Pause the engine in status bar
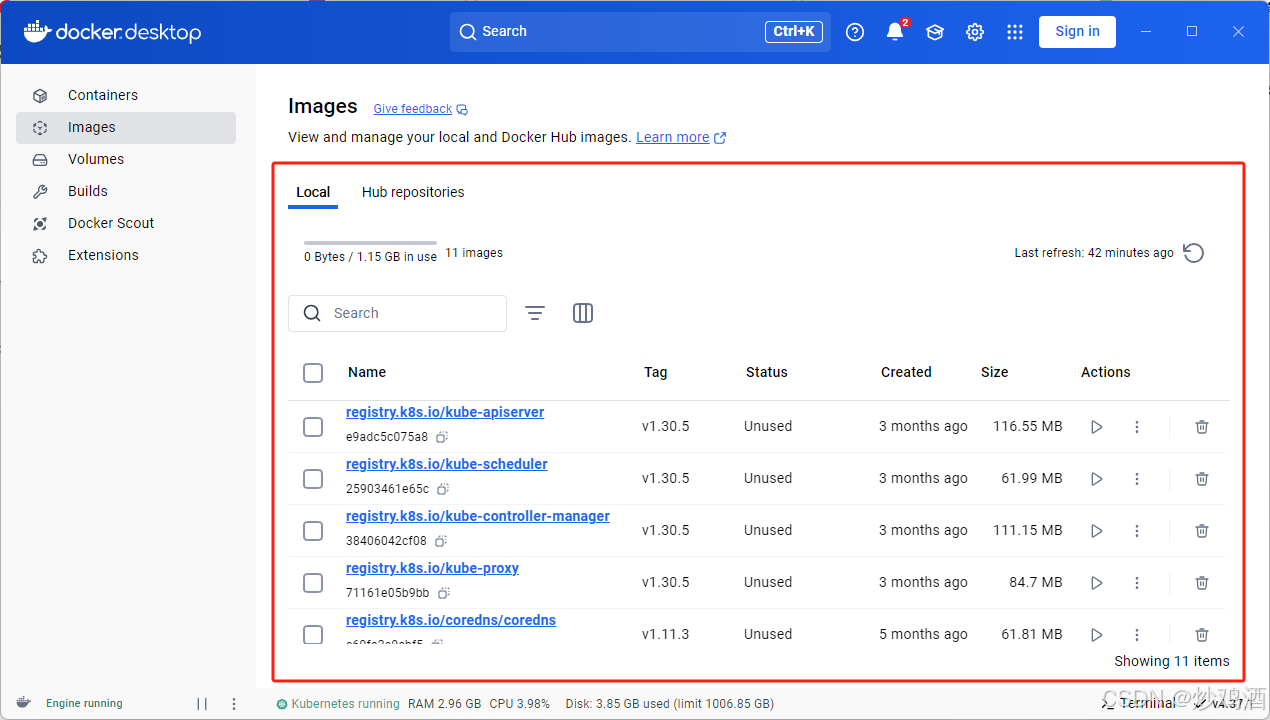Image resolution: width=1270 pixels, height=720 pixels. 202,704
